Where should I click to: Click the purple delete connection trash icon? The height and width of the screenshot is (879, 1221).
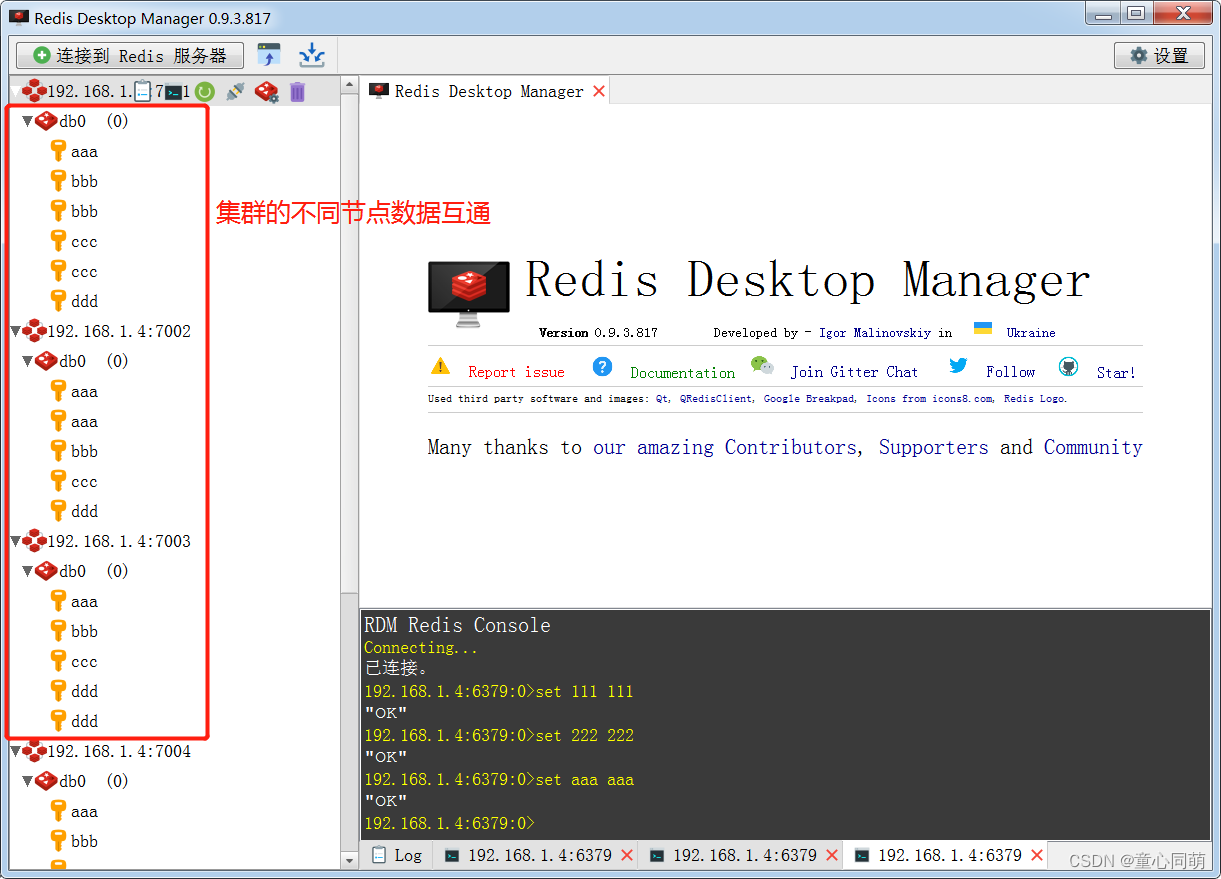(297, 92)
